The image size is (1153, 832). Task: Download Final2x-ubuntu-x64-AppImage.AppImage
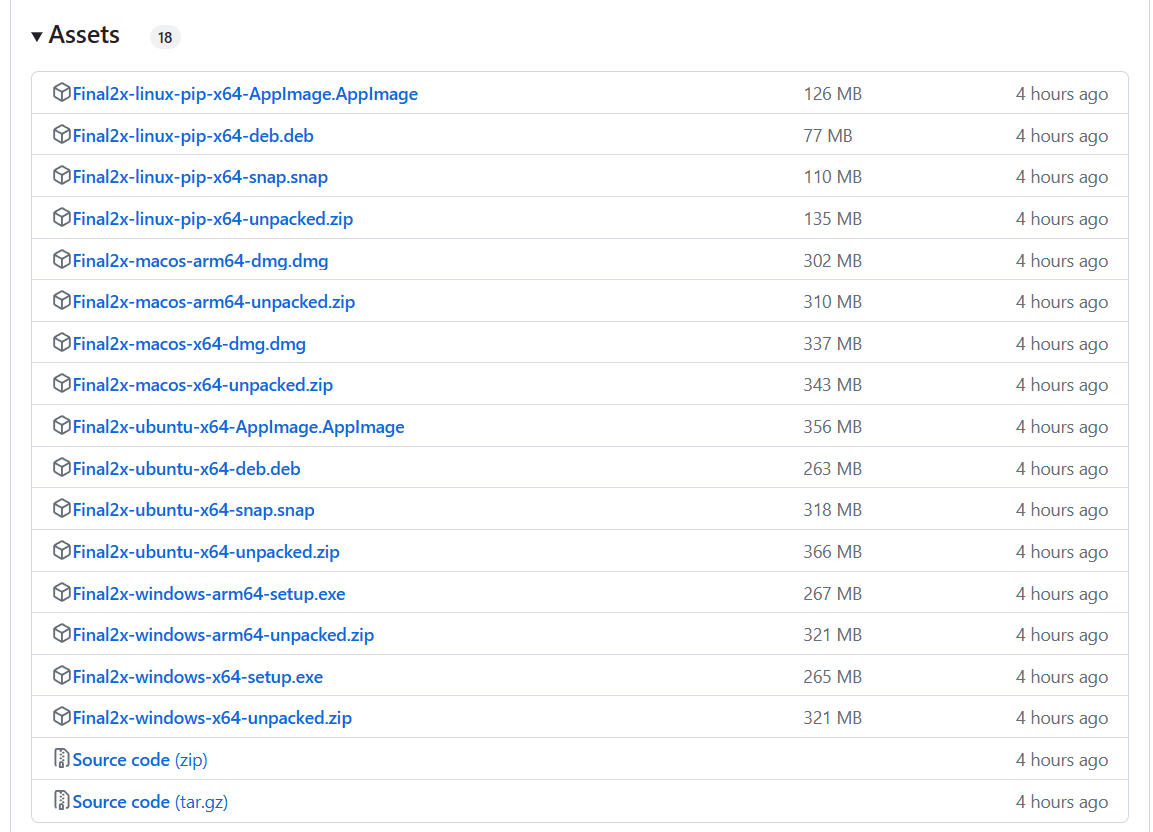[238, 427]
